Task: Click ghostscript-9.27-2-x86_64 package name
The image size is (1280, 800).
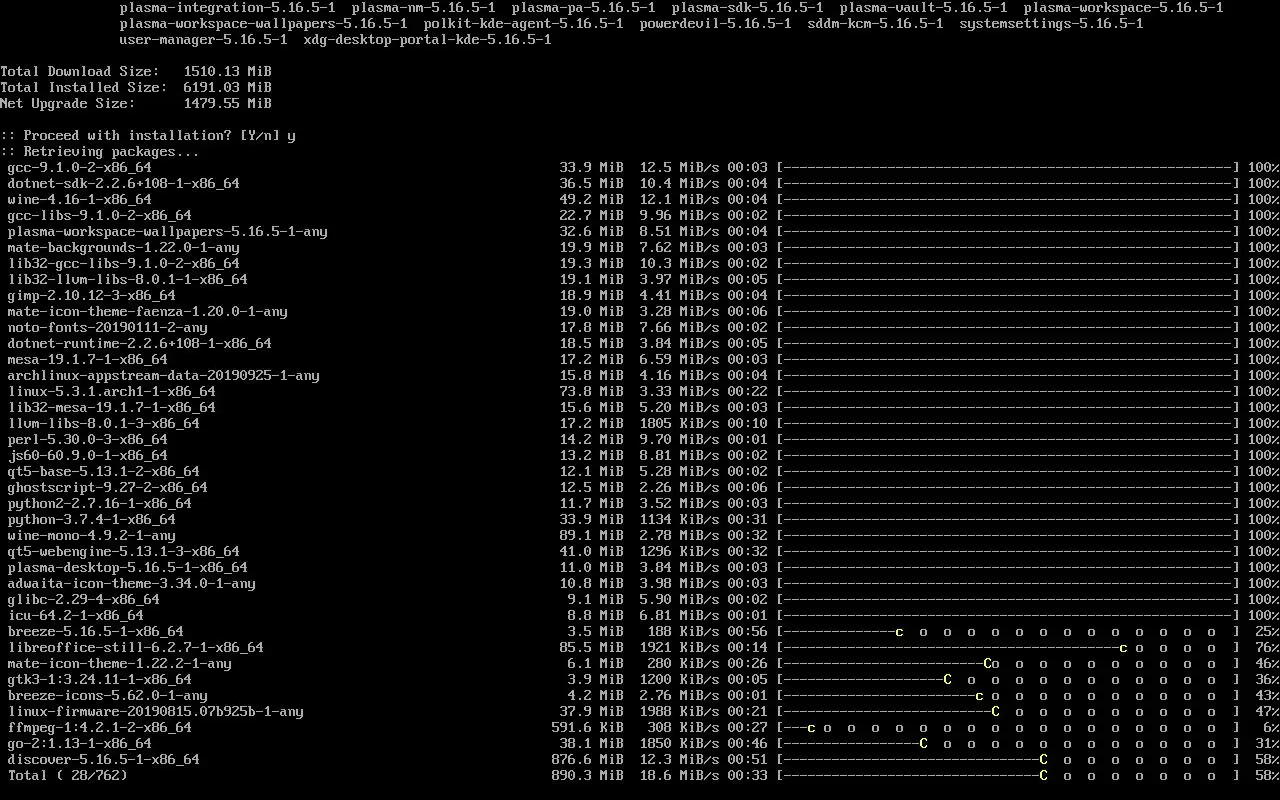Action: 108,488
